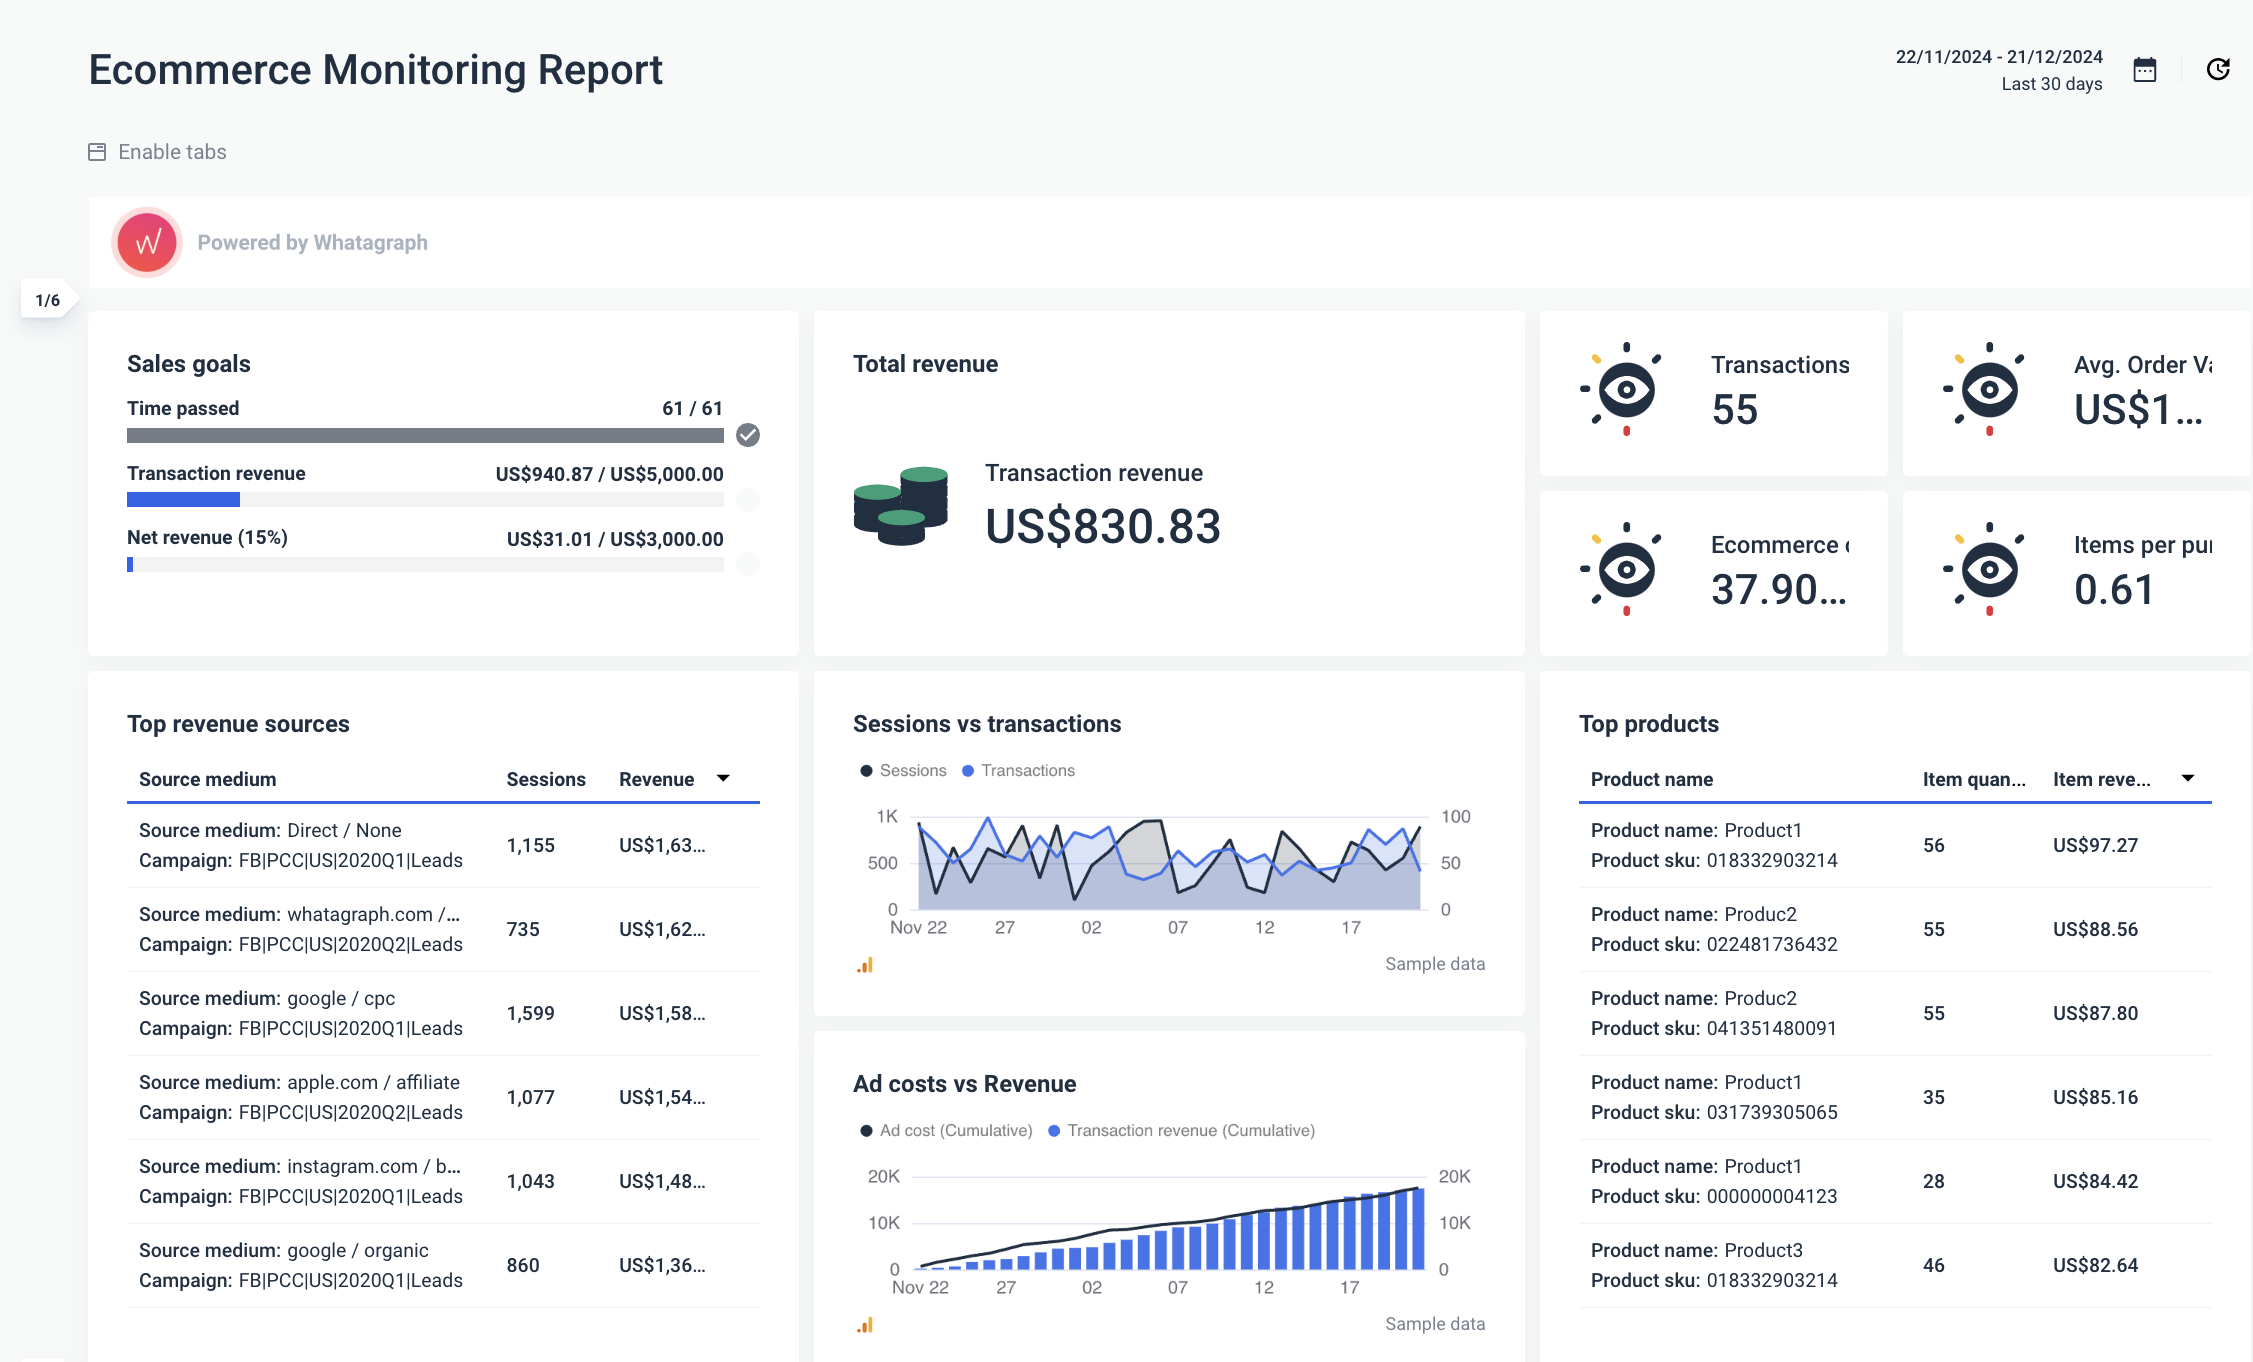The height and width of the screenshot is (1362, 2253).
Task: Click the Enable tabs button
Action: pos(158,152)
